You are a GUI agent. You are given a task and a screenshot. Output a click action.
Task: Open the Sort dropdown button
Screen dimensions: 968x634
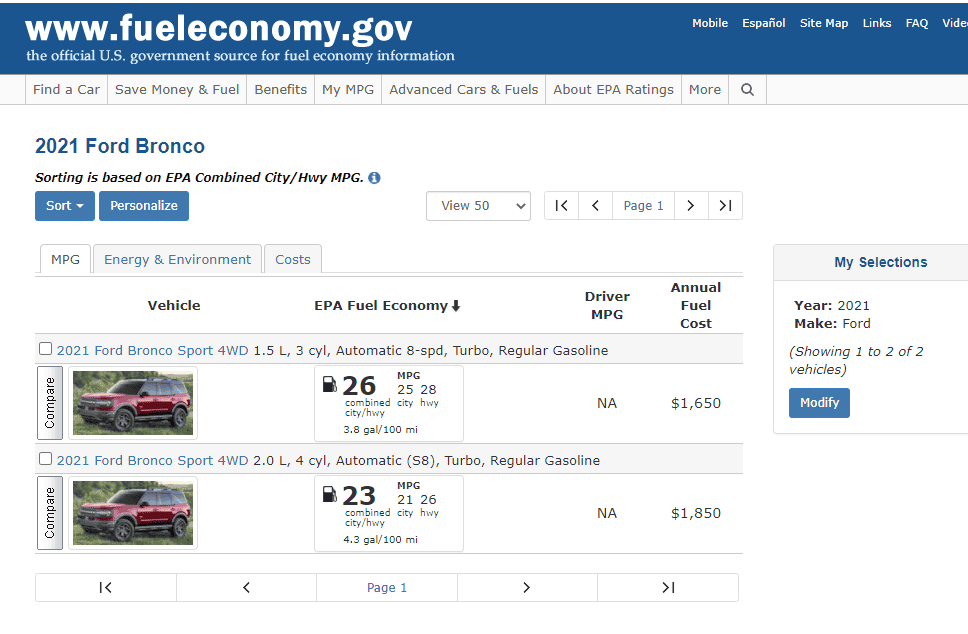point(65,206)
